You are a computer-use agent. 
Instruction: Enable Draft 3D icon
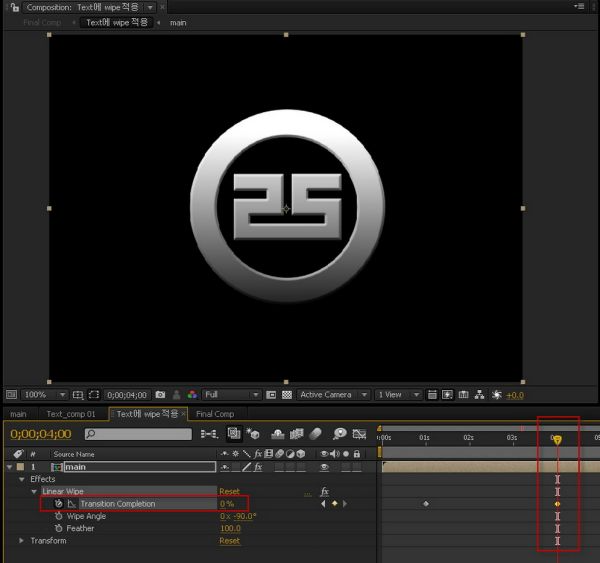(x=253, y=434)
